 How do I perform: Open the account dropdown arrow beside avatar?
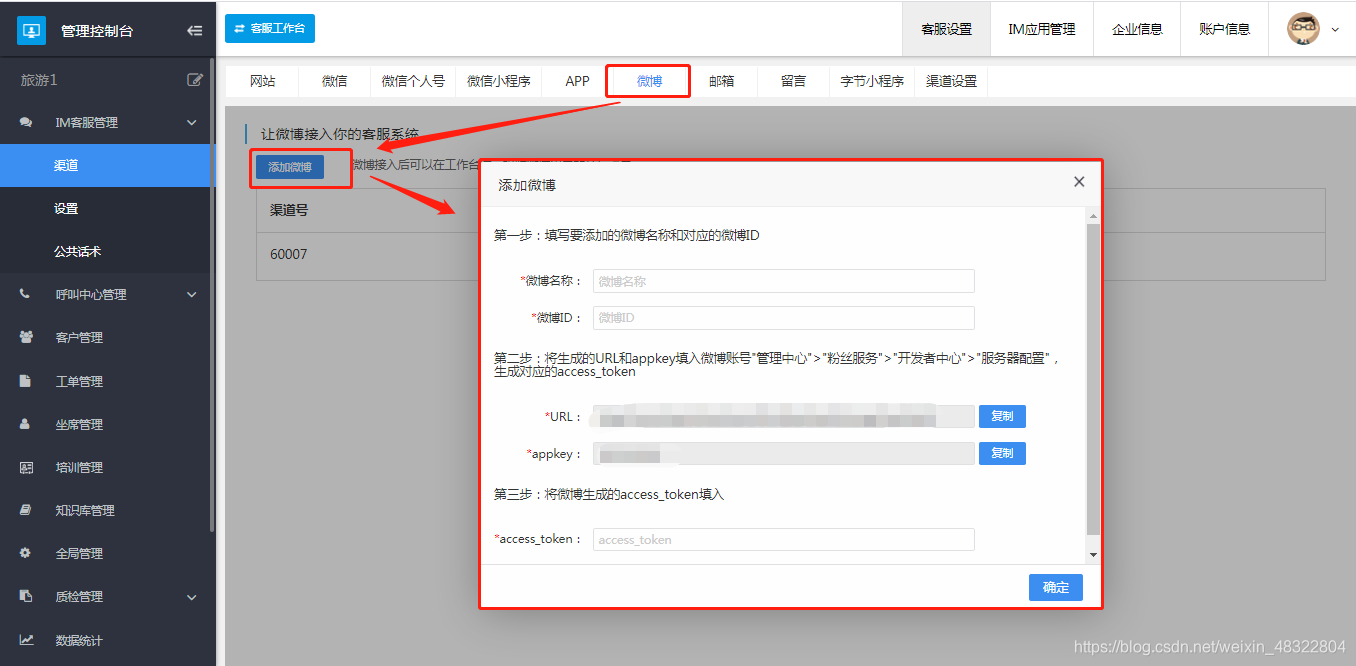point(1335,30)
